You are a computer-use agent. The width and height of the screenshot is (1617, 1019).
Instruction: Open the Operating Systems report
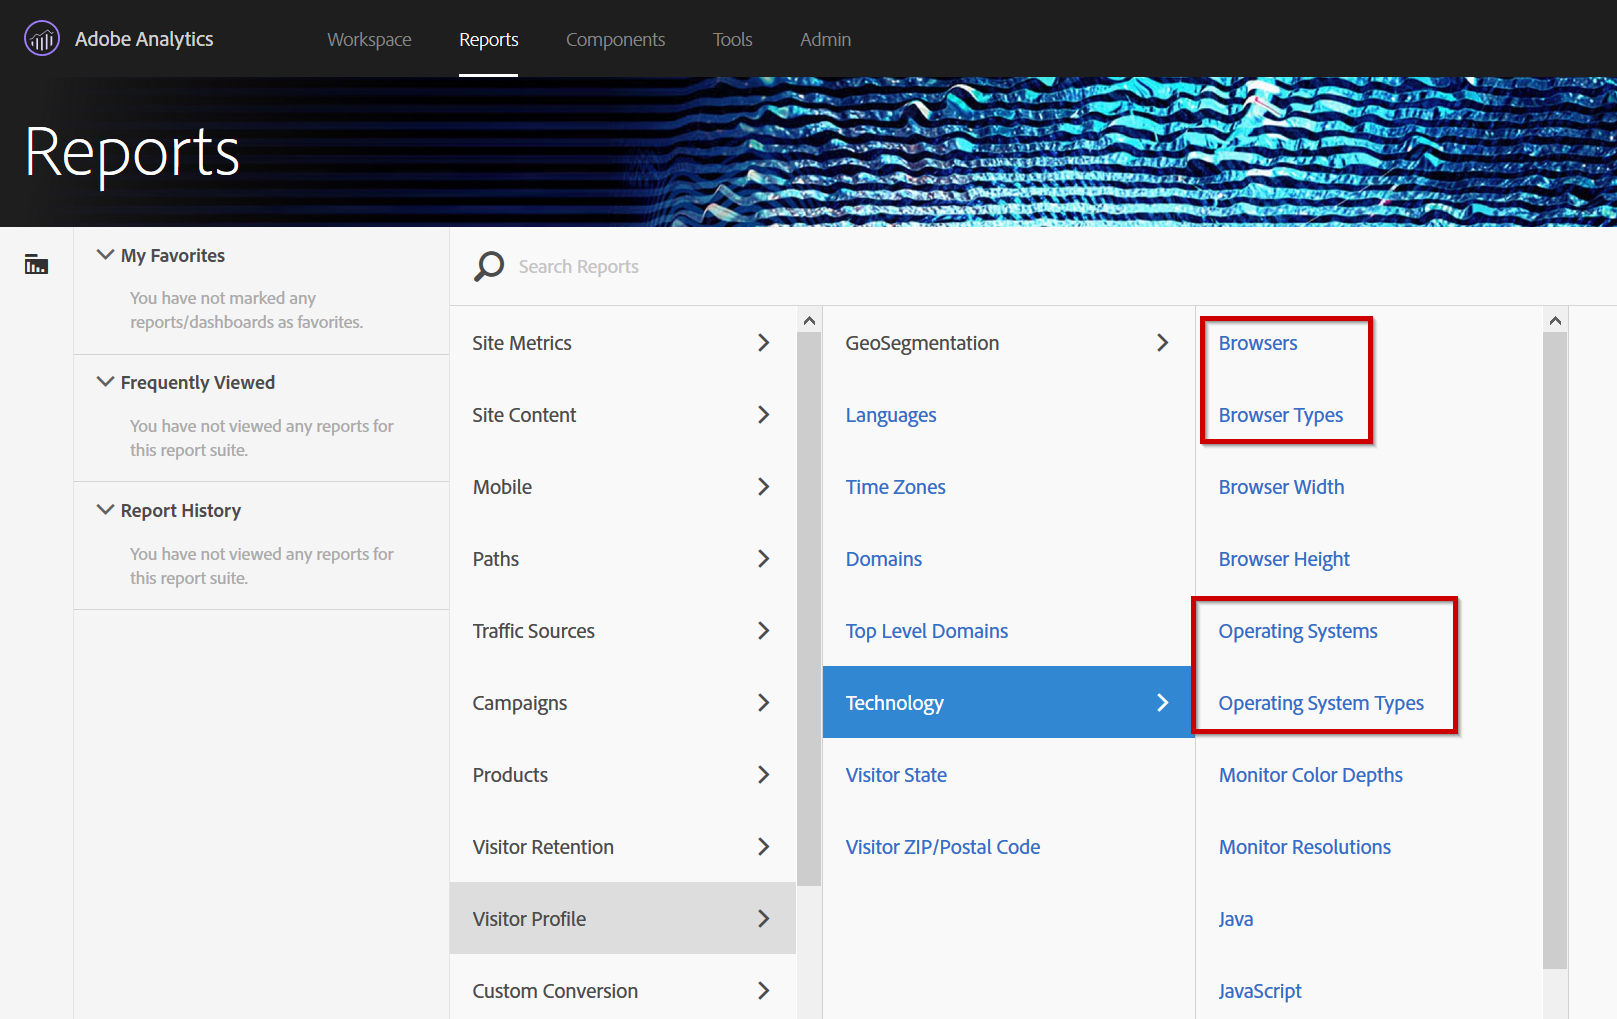coord(1298,631)
